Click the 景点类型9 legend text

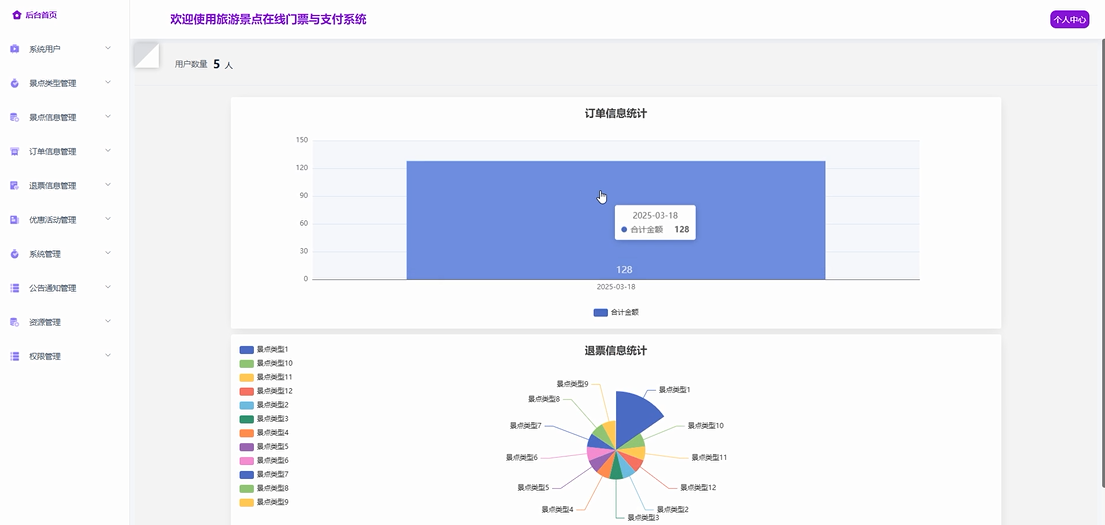pos(273,502)
